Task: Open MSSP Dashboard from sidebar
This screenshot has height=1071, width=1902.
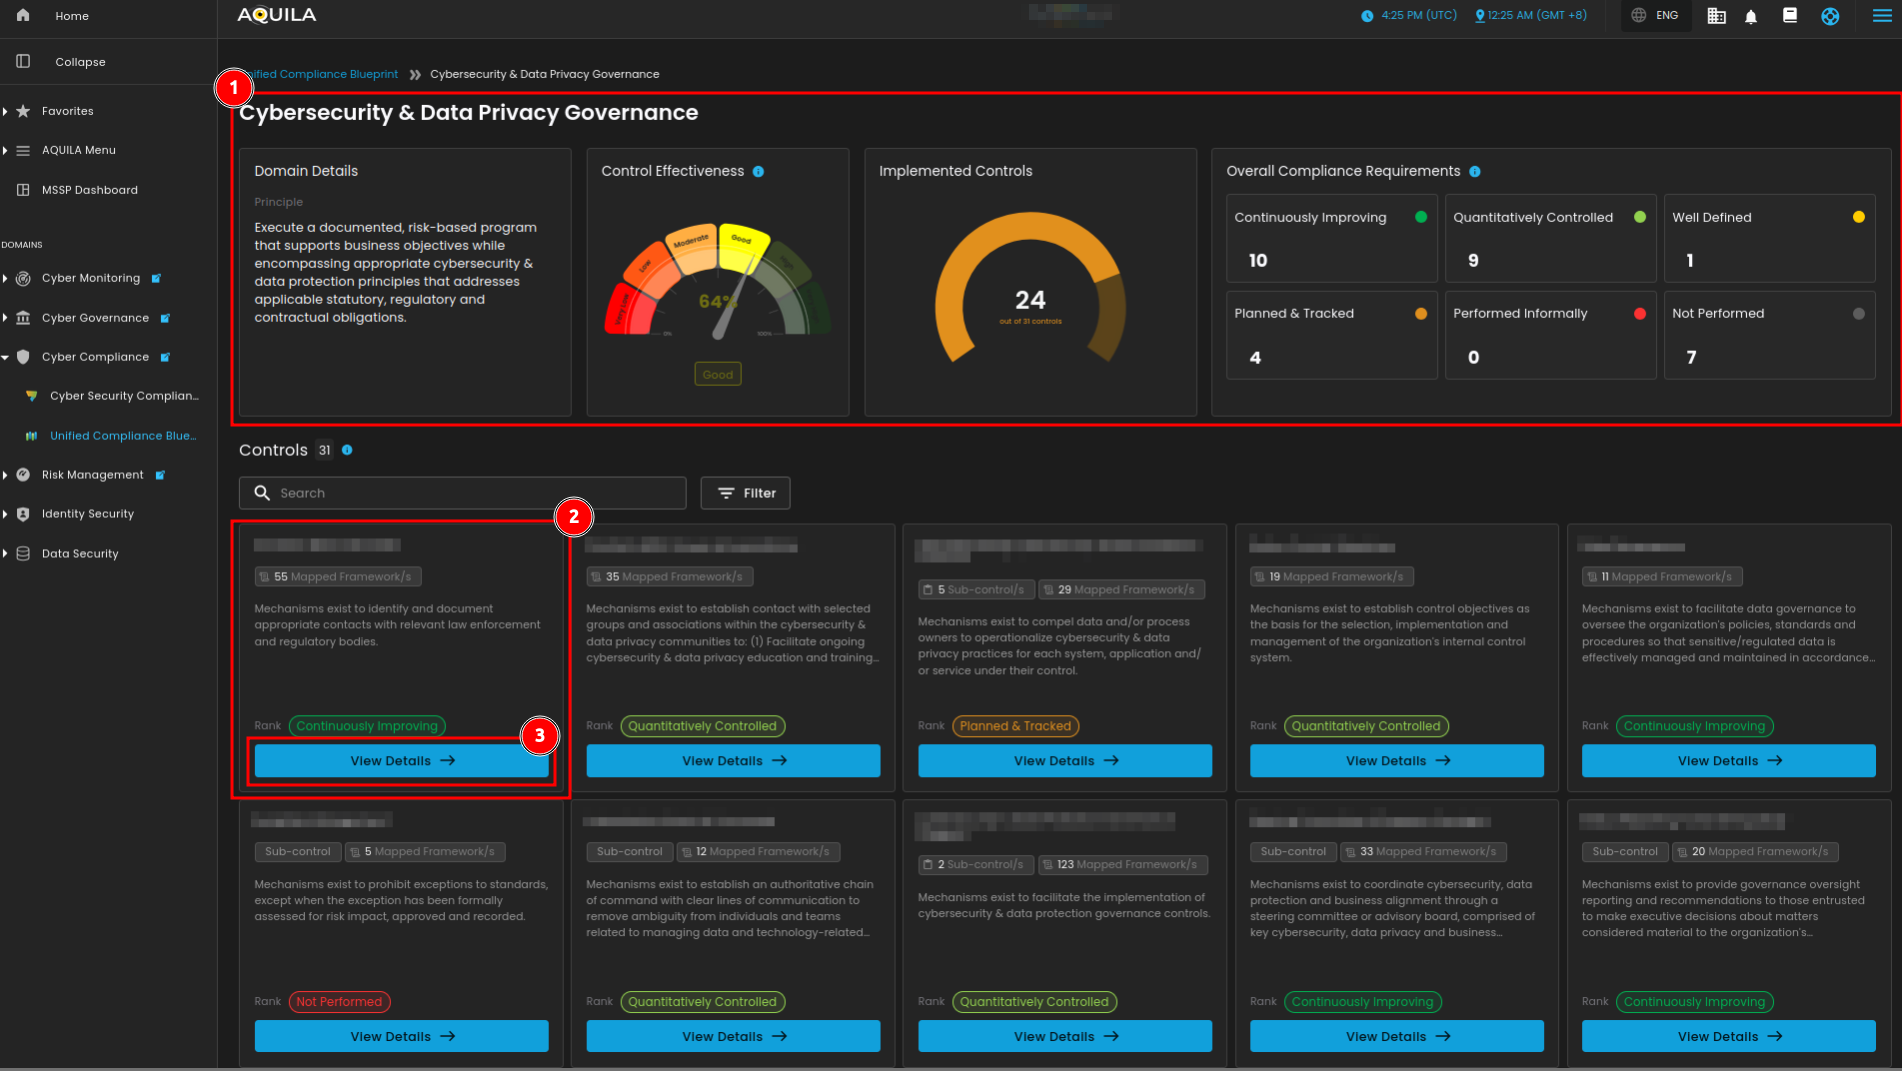Action: coord(89,190)
